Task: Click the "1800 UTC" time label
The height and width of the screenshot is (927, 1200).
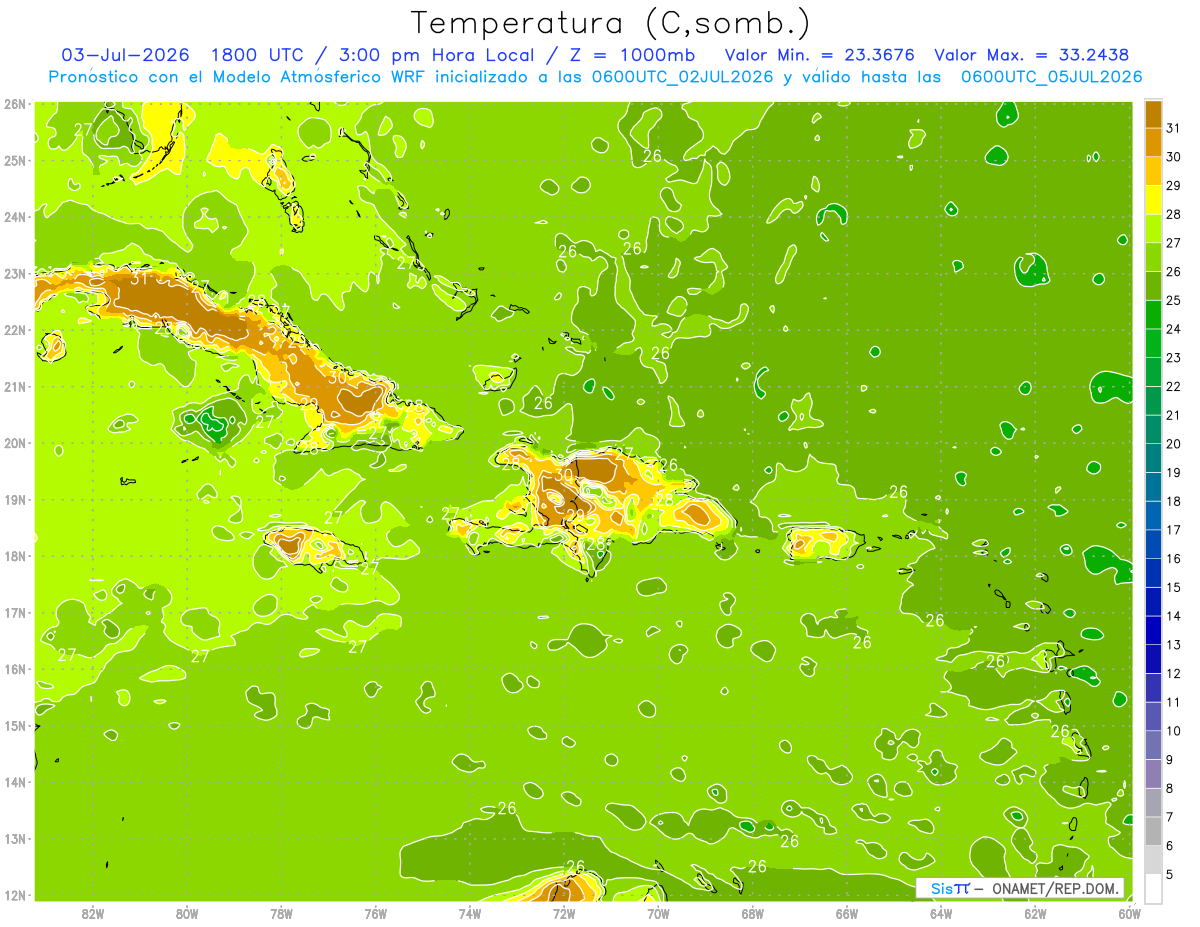Action: (256, 55)
